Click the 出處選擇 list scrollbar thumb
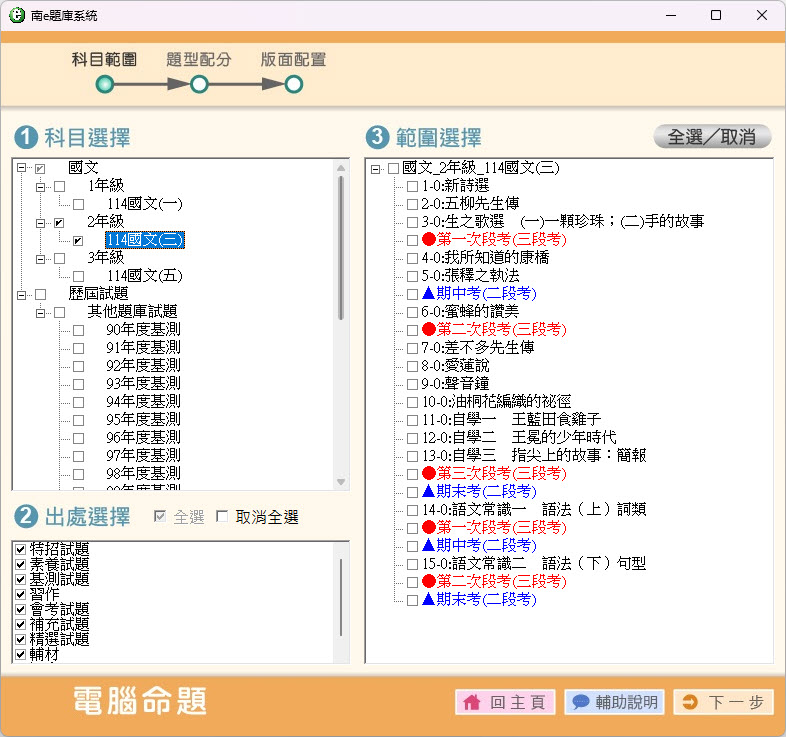The width and height of the screenshot is (786, 737). click(x=341, y=597)
